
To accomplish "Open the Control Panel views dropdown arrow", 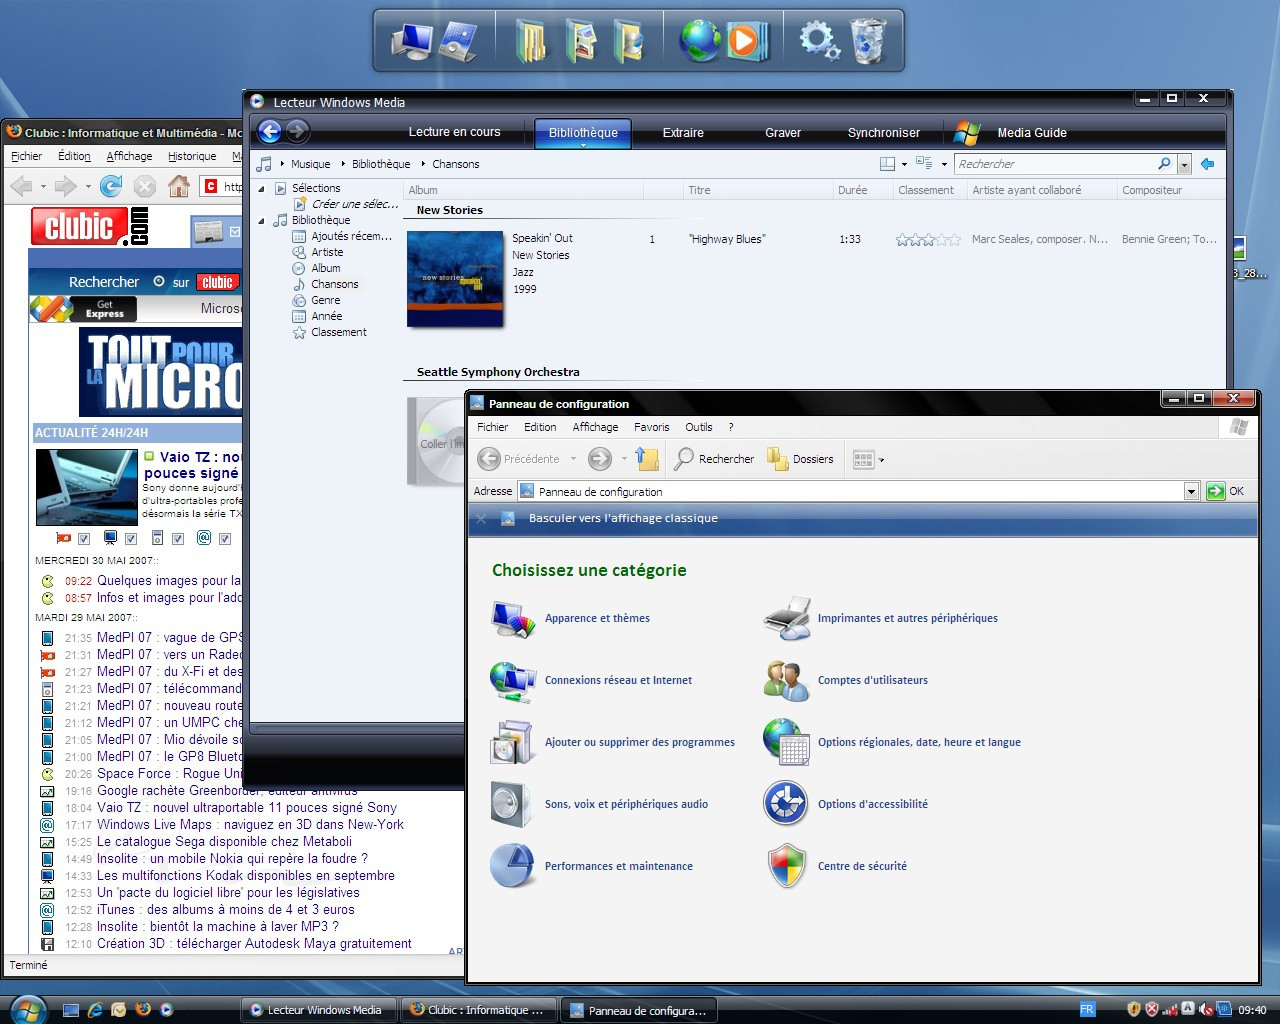I will 881,460.
